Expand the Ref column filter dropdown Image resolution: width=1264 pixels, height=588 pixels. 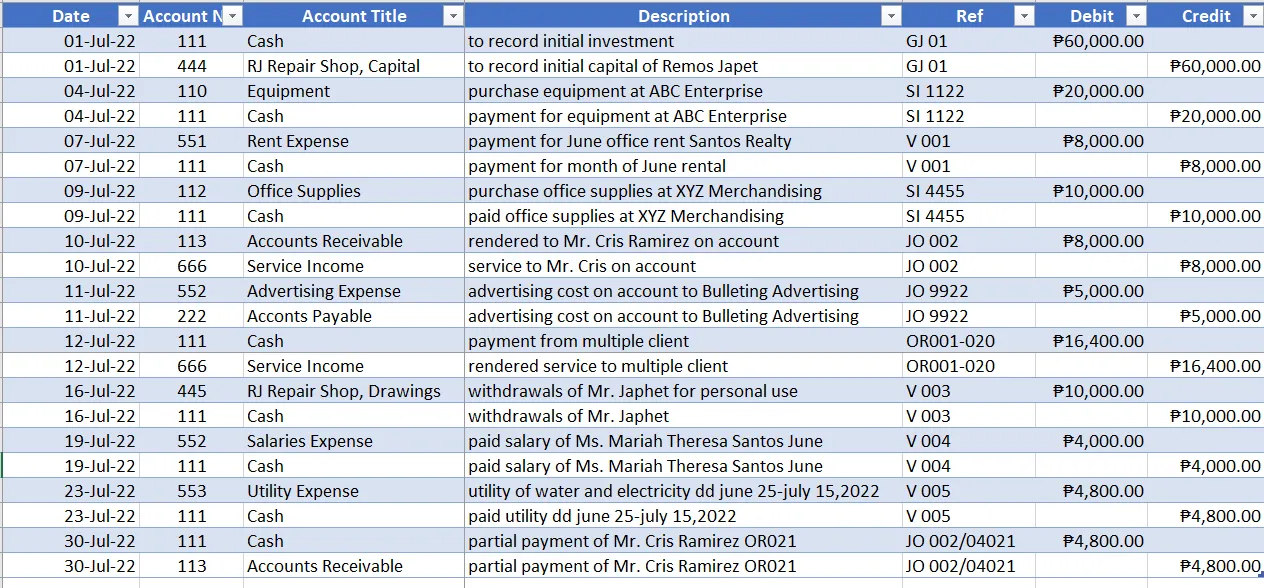(1024, 16)
